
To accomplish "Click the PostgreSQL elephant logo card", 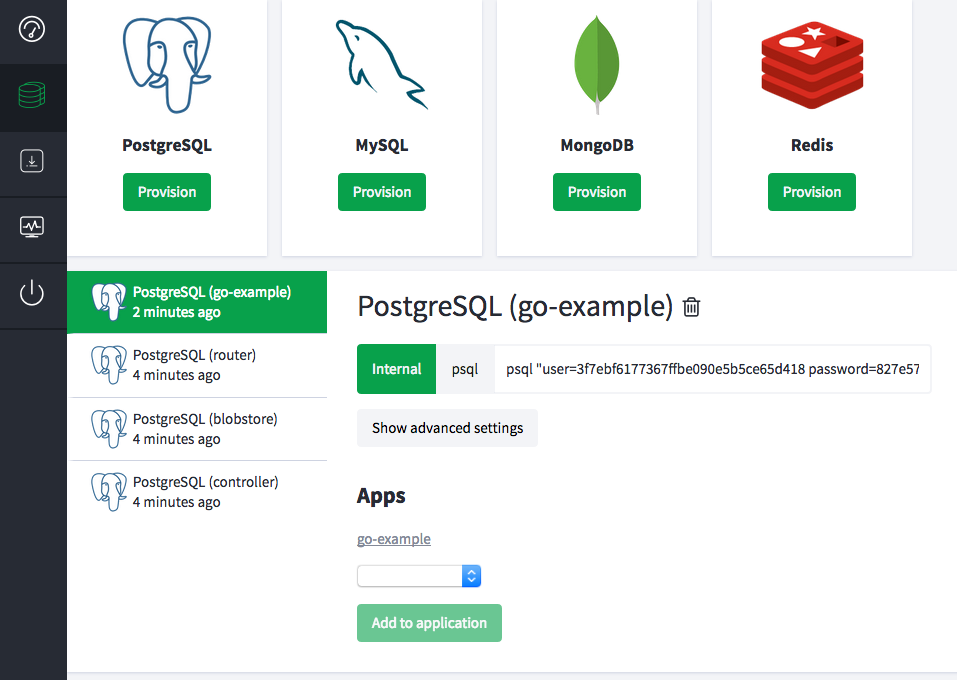I will (167, 65).
